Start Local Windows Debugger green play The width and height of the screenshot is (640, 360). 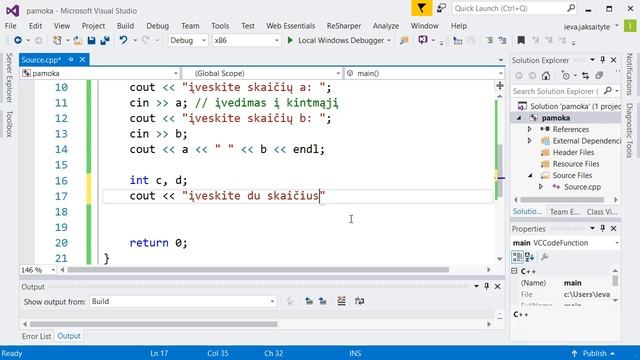(290, 40)
